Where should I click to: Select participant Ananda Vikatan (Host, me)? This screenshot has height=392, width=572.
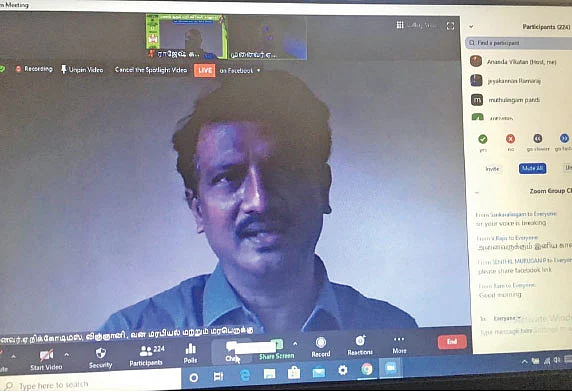(x=521, y=62)
